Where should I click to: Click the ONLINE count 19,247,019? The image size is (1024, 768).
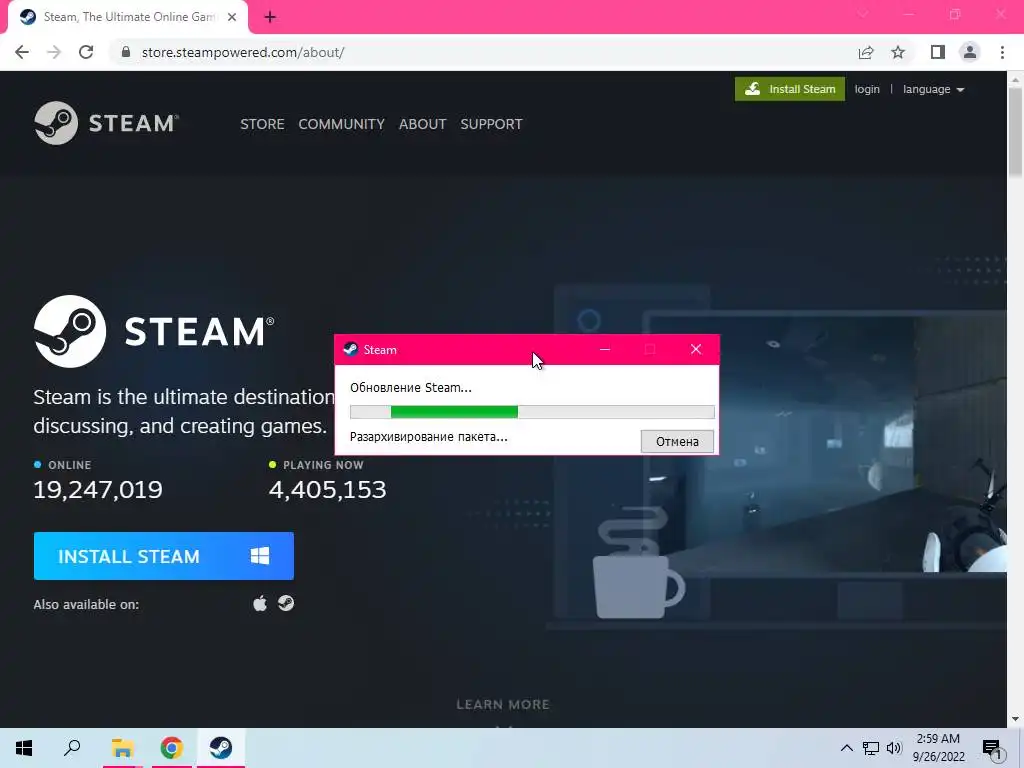[x=98, y=489]
